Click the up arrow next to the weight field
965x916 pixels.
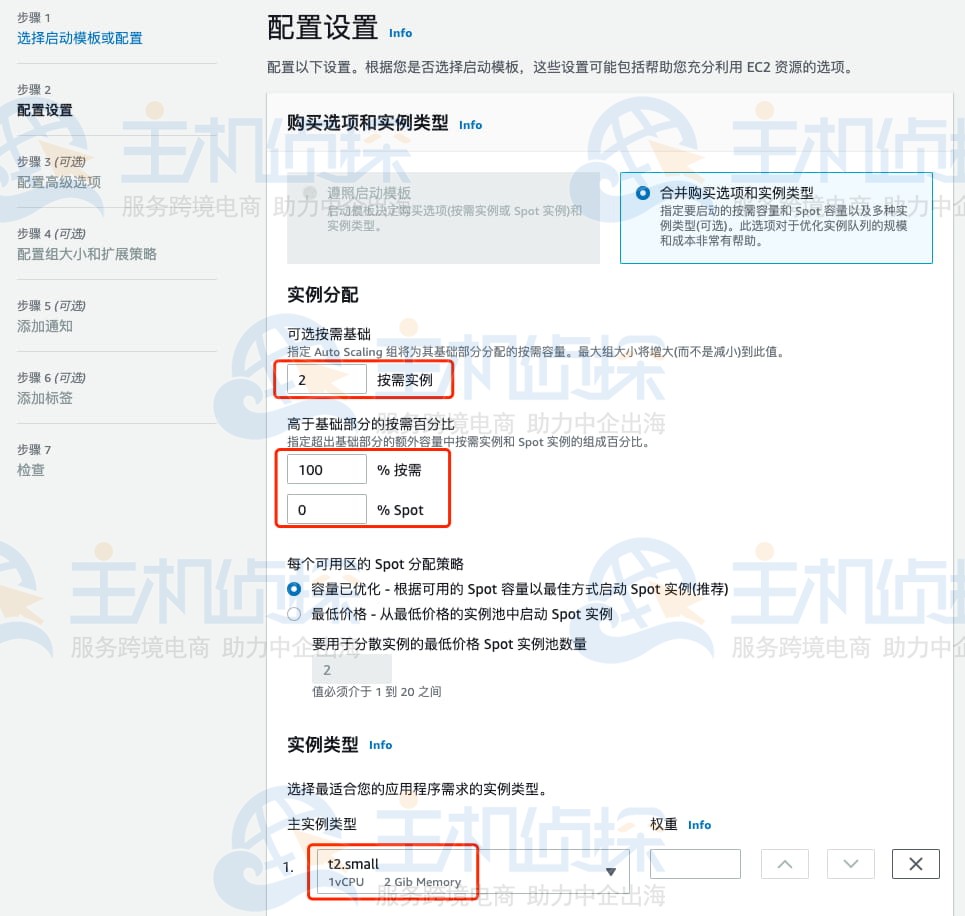coord(784,864)
